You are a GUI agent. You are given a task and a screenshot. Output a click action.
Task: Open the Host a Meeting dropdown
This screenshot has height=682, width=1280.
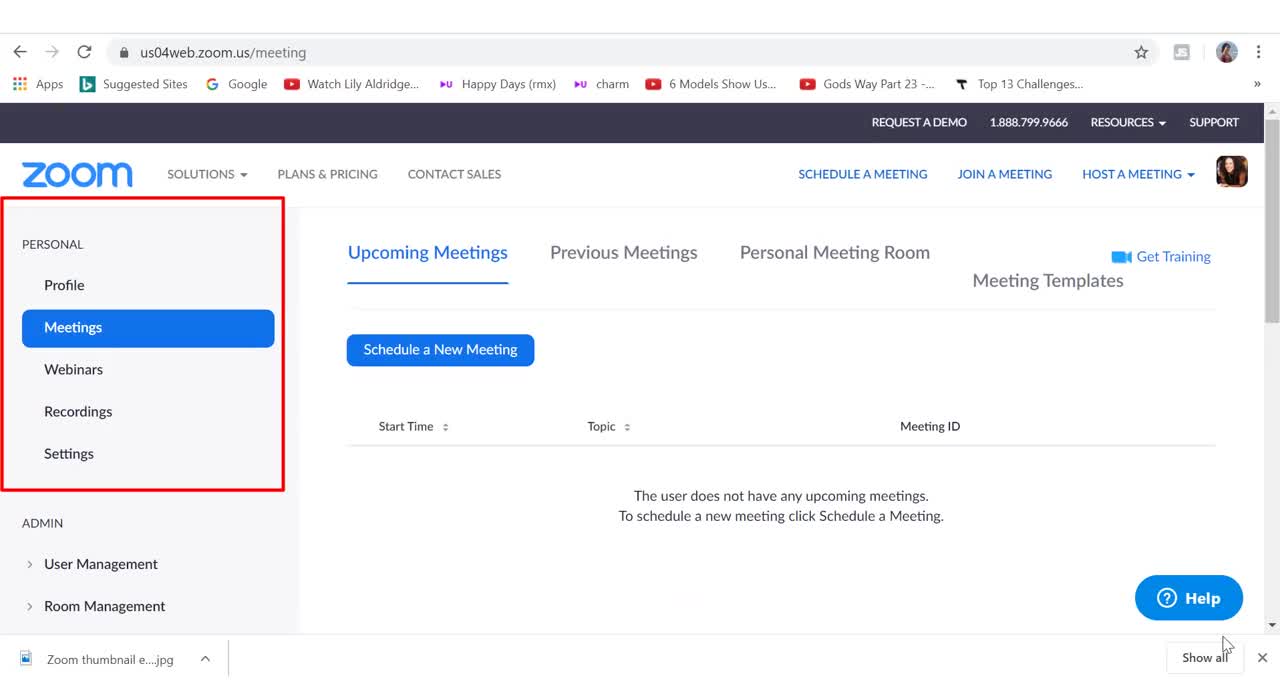click(1138, 174)
